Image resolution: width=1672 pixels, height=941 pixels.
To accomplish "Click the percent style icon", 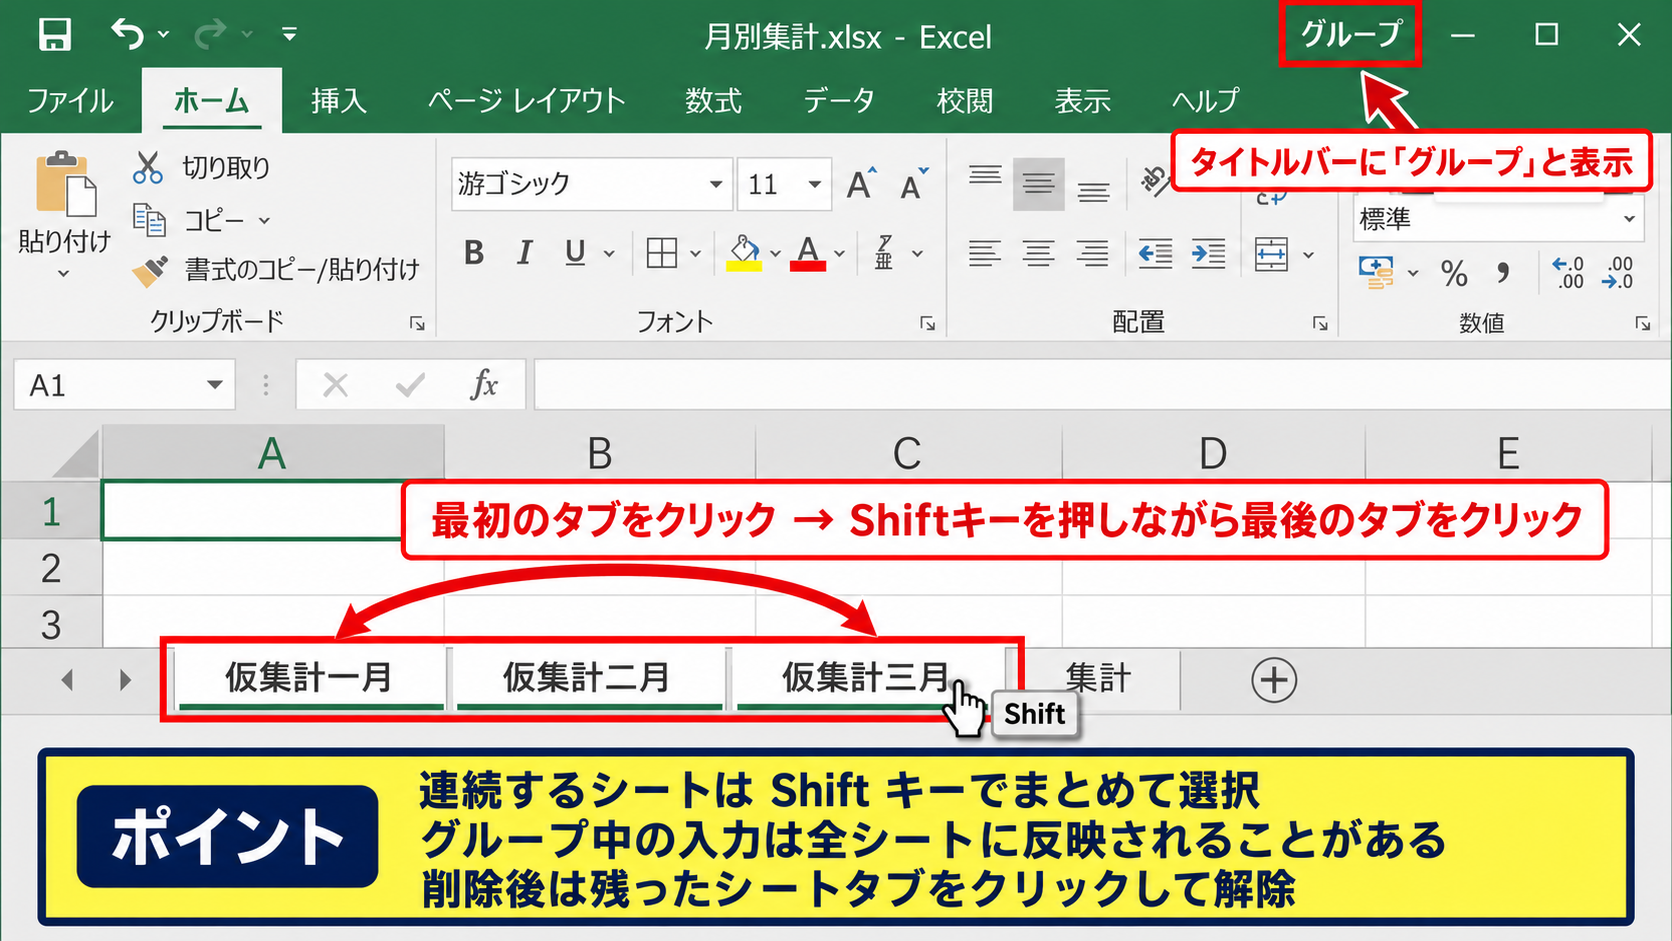I will (x=1454, y=272).
